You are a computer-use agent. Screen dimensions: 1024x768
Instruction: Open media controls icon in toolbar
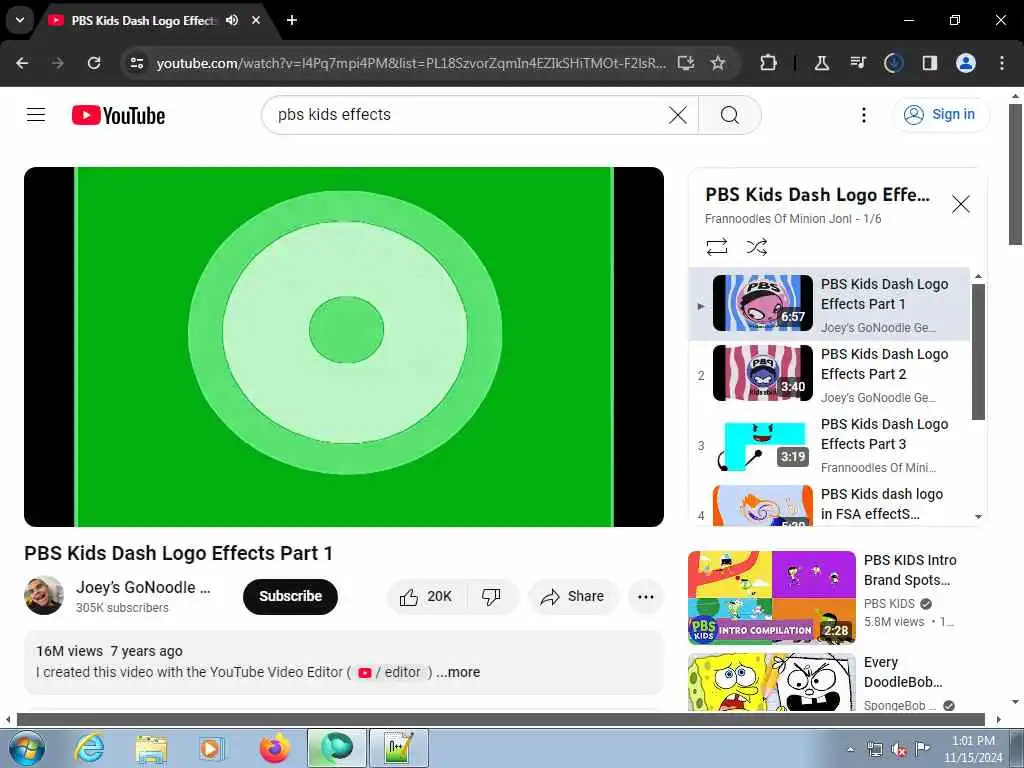(857, 63)
